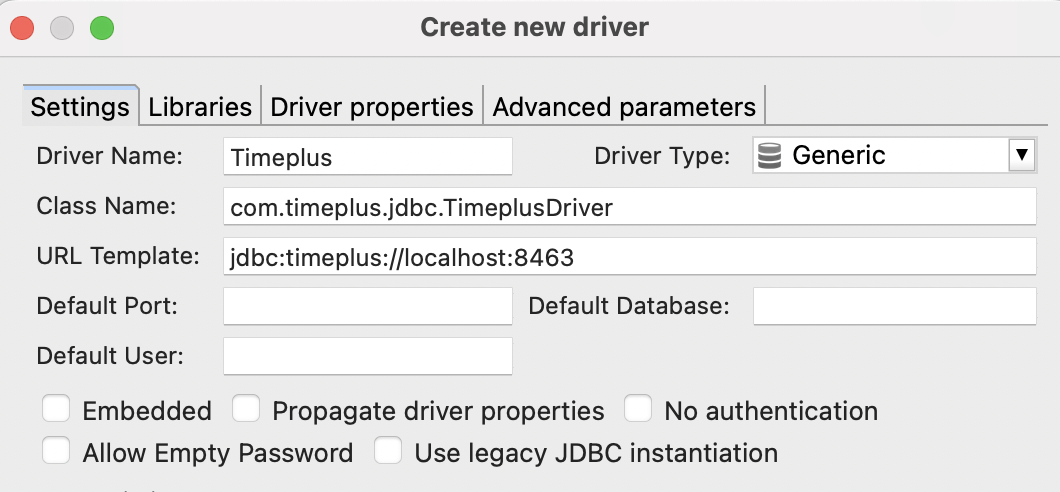
Task: Toggle Propagate driver properties checkbox
Action: tap(246, 409)
